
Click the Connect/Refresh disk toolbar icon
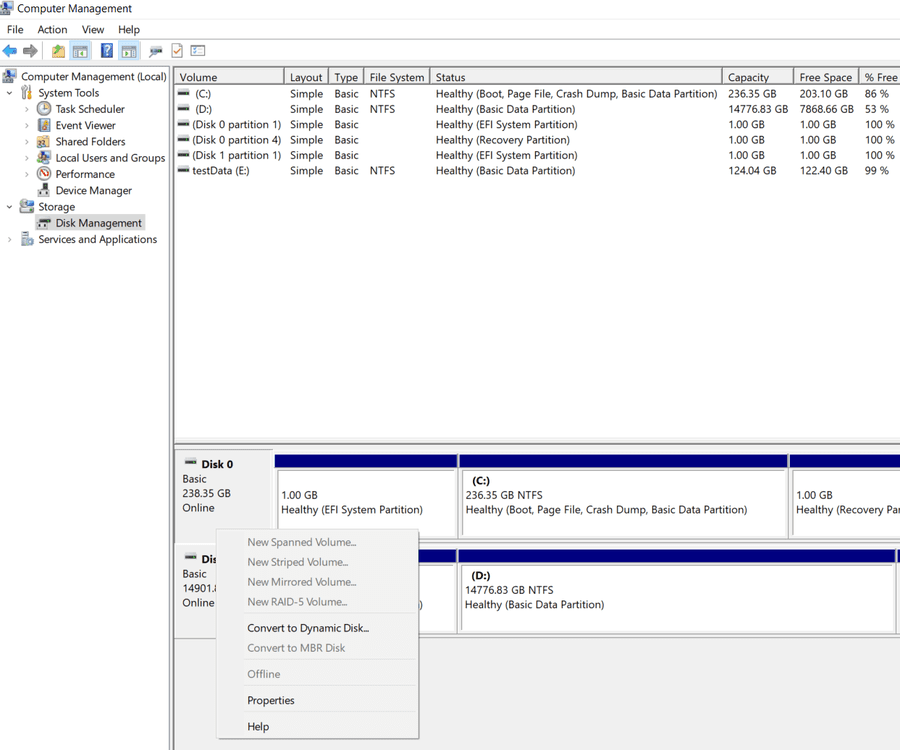(156, 52)
